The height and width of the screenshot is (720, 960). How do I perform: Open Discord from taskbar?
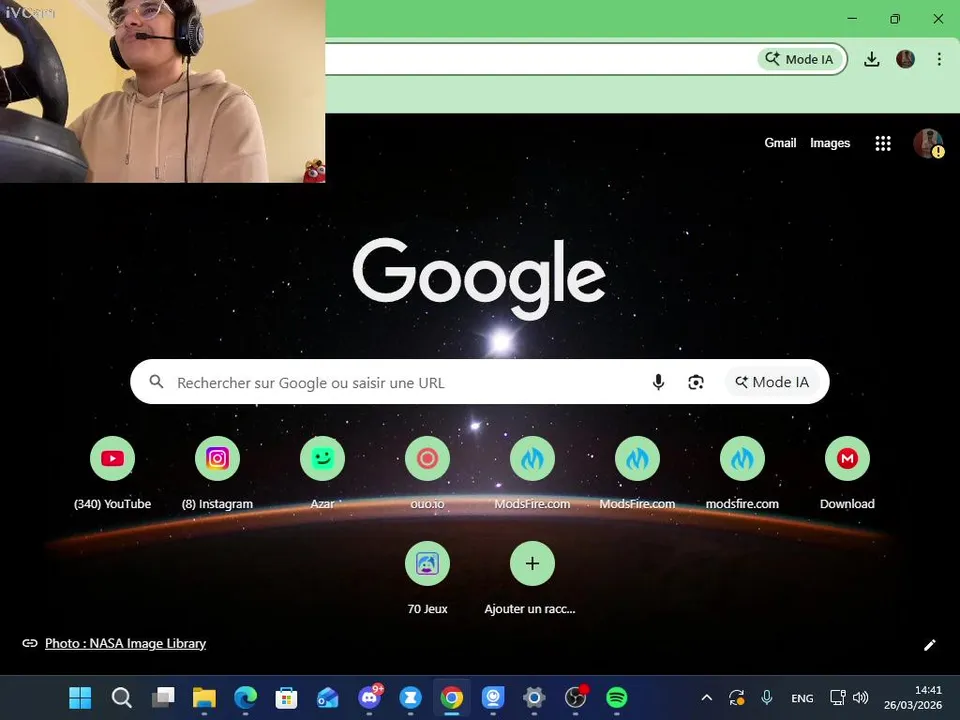[x=370, y=697]
